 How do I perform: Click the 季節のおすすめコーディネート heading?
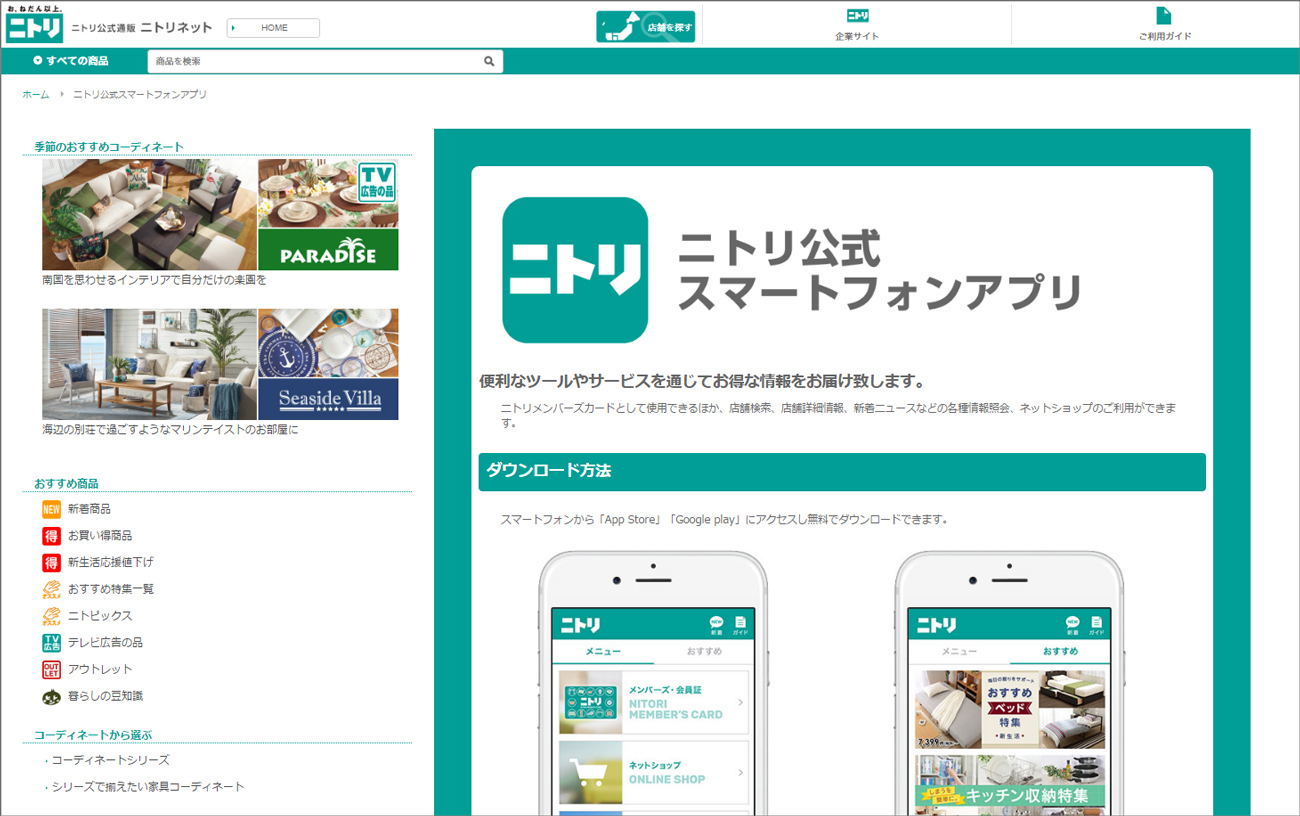pyautogui.click(x=109, y=147)
